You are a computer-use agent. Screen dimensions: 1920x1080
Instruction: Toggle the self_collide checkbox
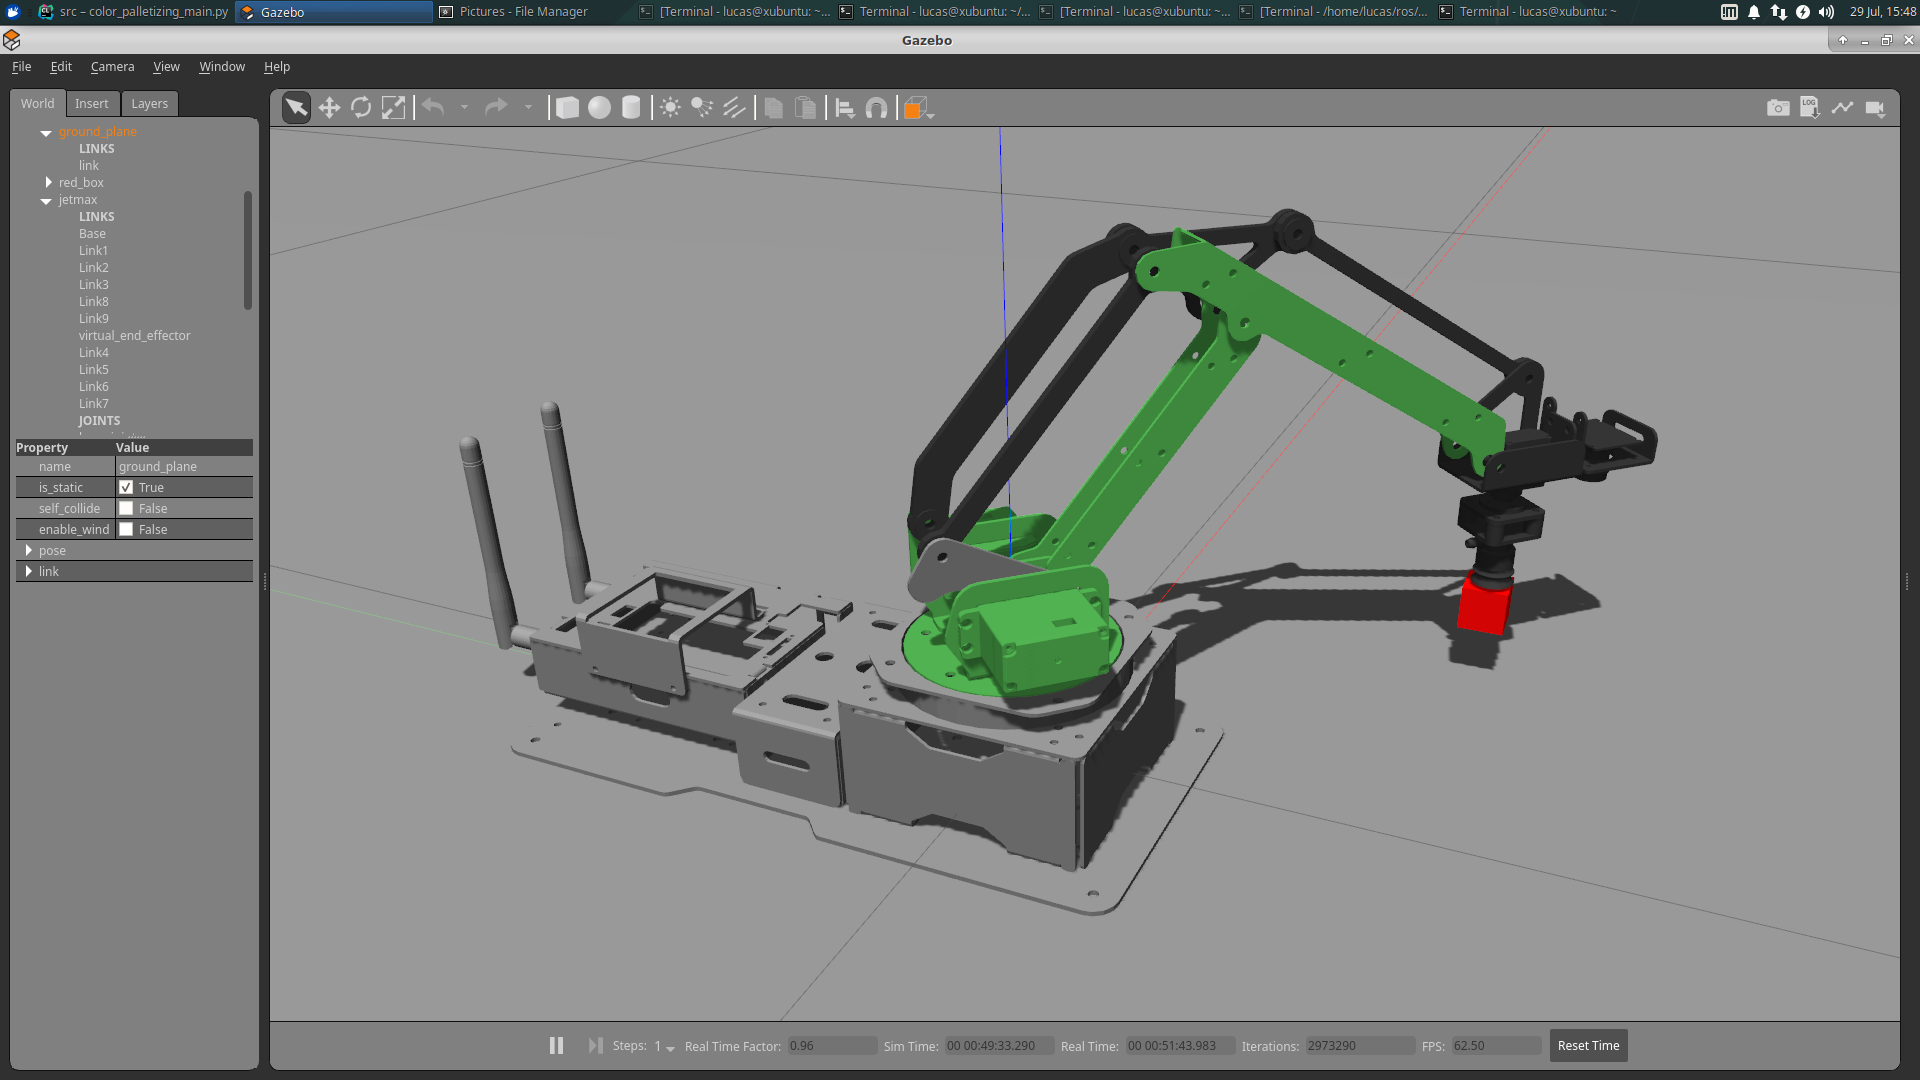(126, 508)
